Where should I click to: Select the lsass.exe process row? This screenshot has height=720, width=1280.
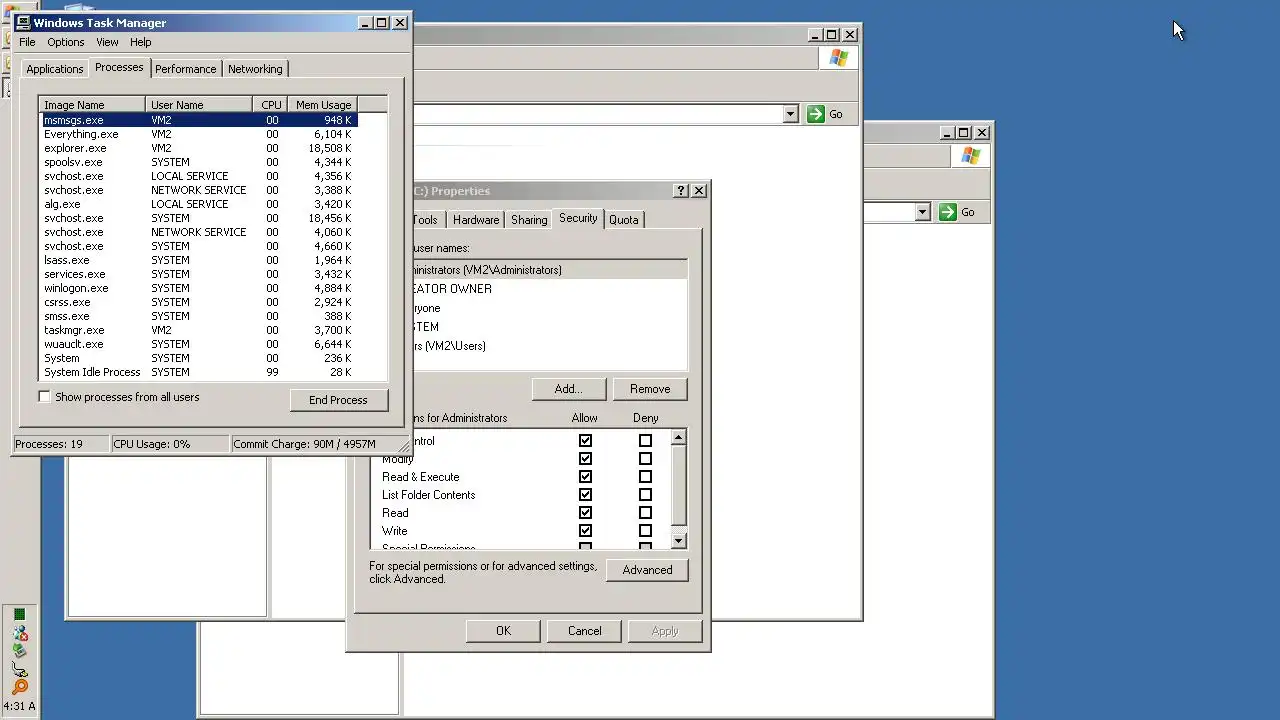click(x=198, y=260)
